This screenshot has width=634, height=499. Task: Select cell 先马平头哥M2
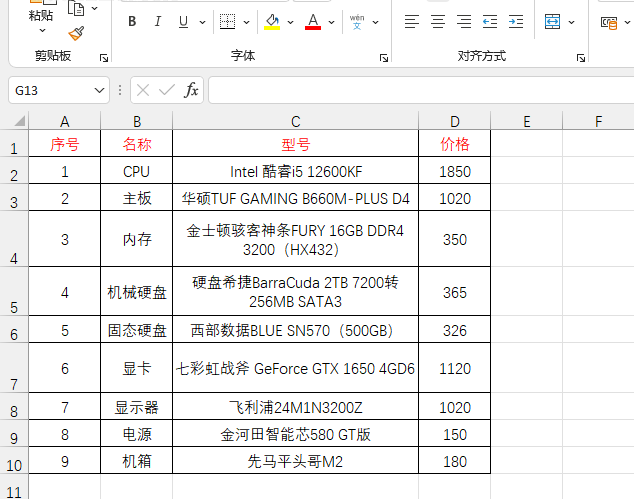[296, 461]
